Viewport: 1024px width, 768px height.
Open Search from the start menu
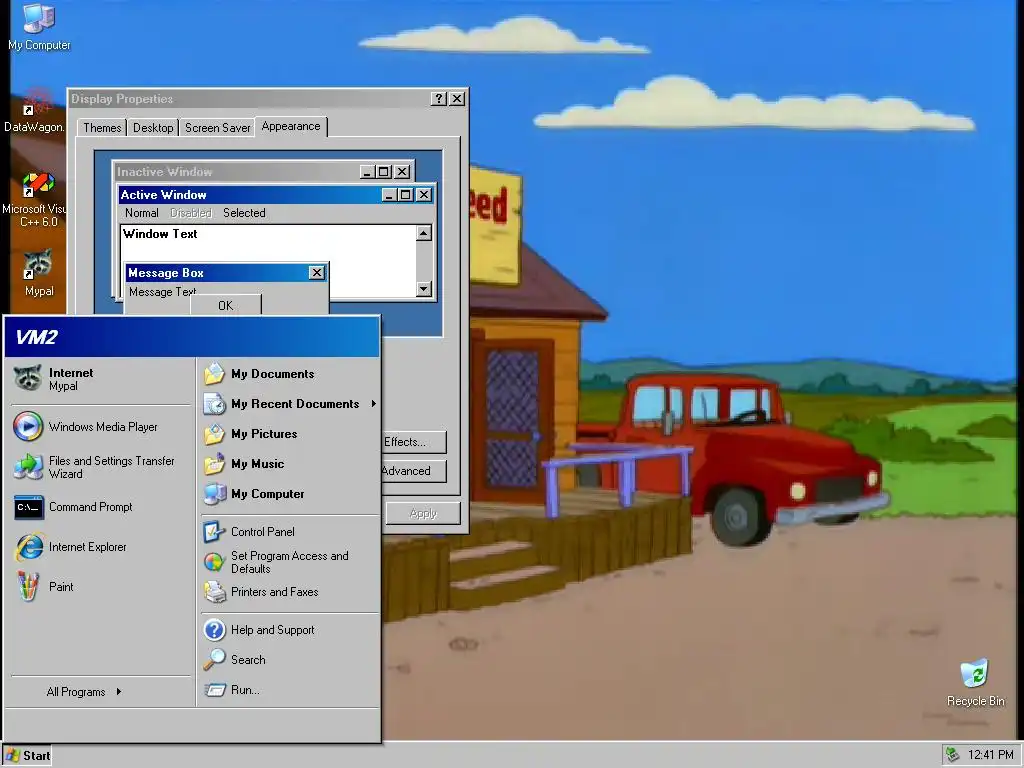[289, 660]
